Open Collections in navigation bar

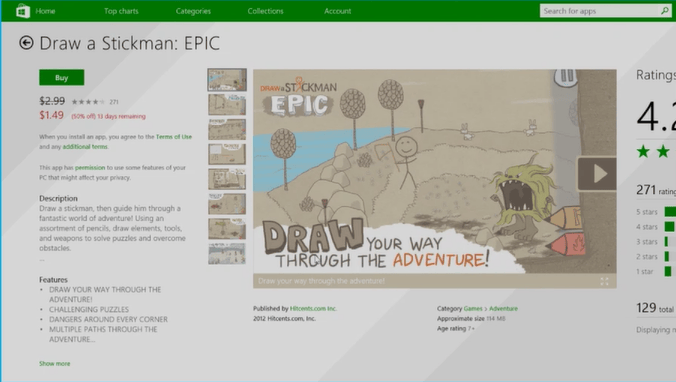click(x=266, y=11)
